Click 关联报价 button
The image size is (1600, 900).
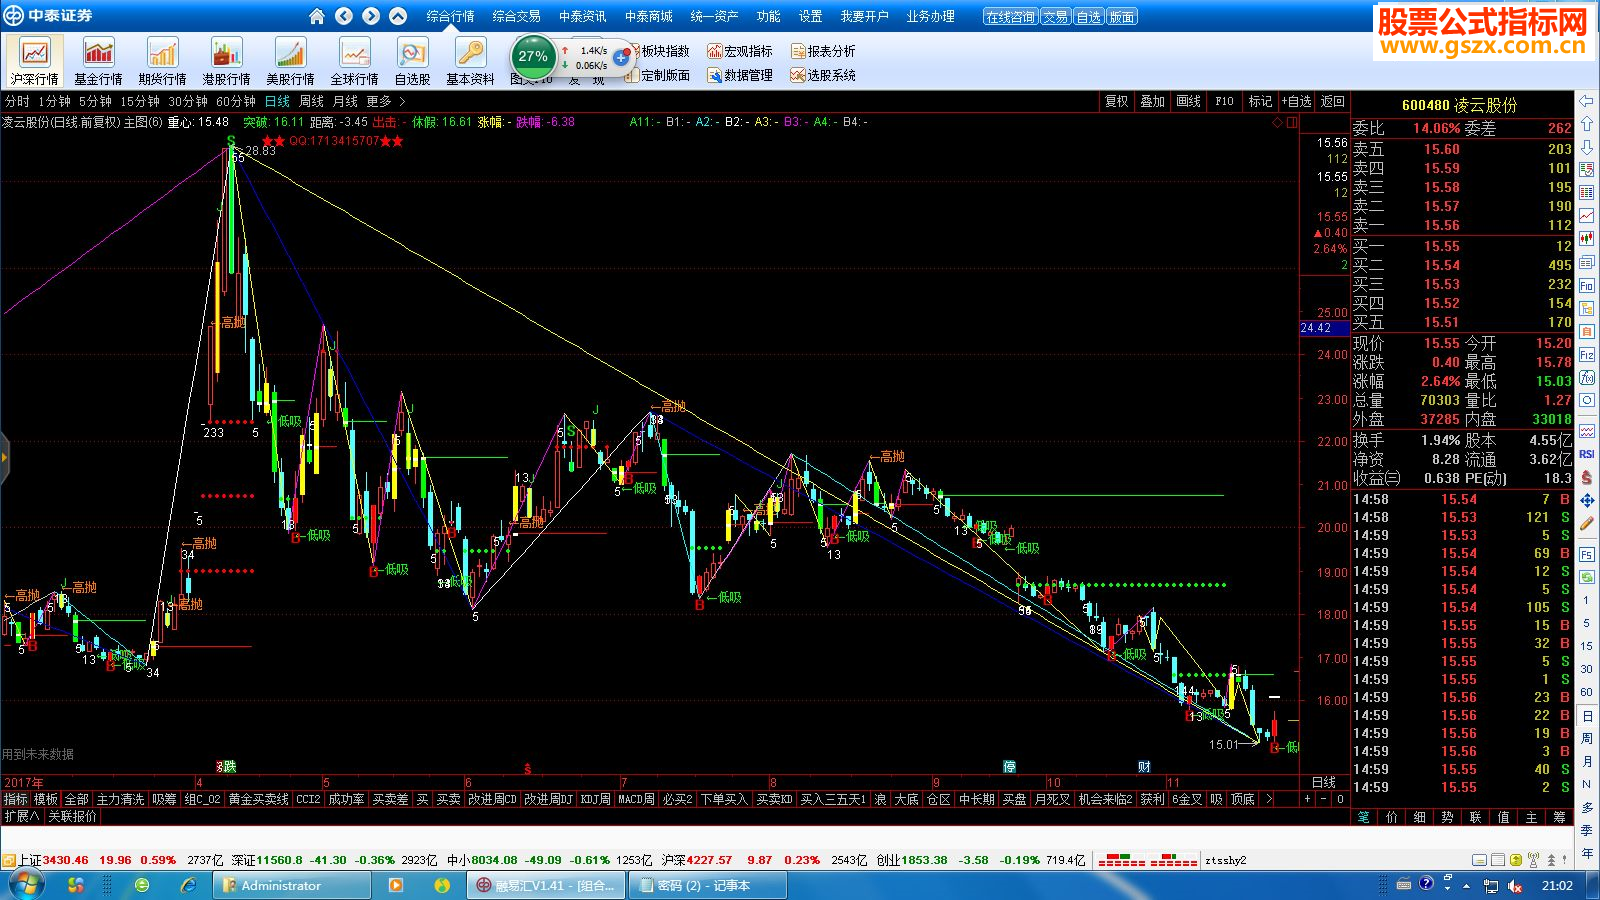72,816
